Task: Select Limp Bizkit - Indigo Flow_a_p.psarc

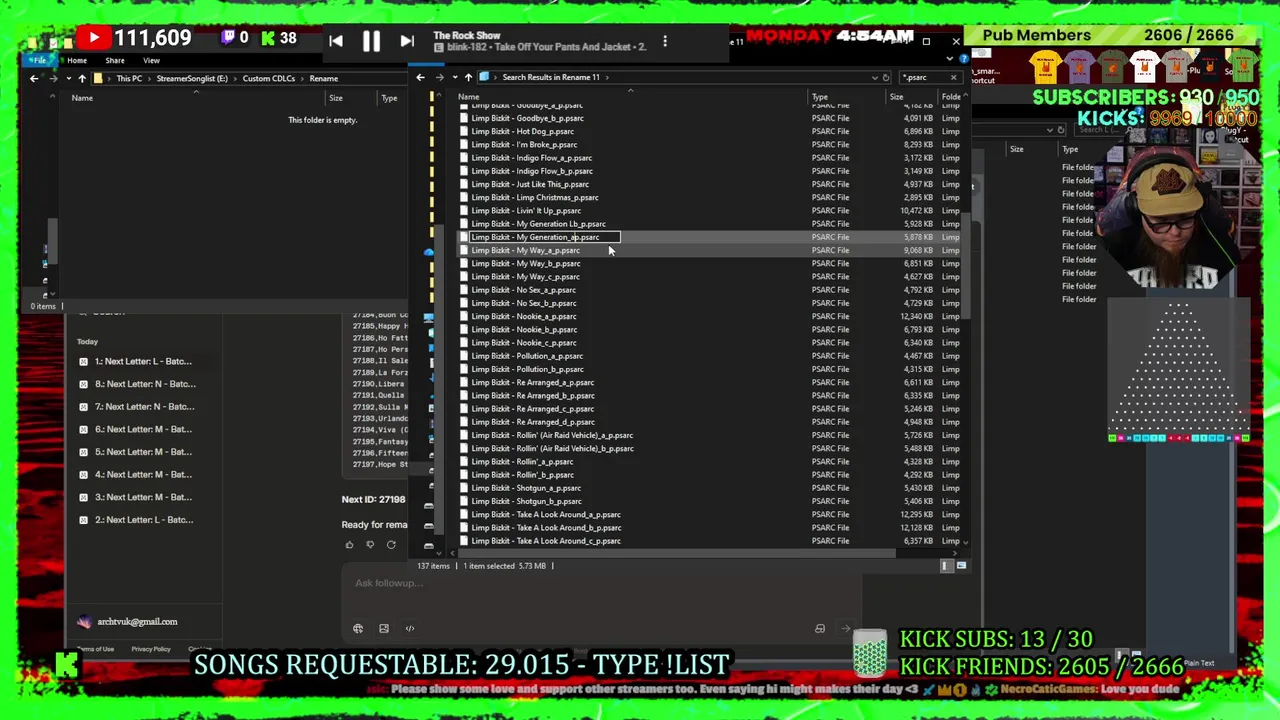Action: 531,158
